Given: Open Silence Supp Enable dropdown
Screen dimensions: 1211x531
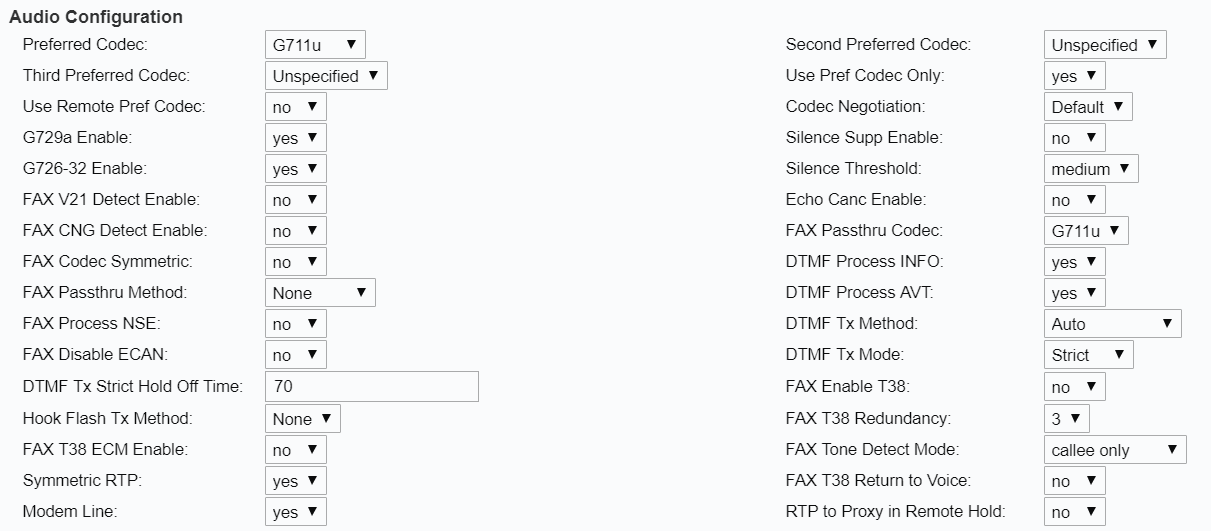Looking at the screenshot, I should [x=1074, y=138].
